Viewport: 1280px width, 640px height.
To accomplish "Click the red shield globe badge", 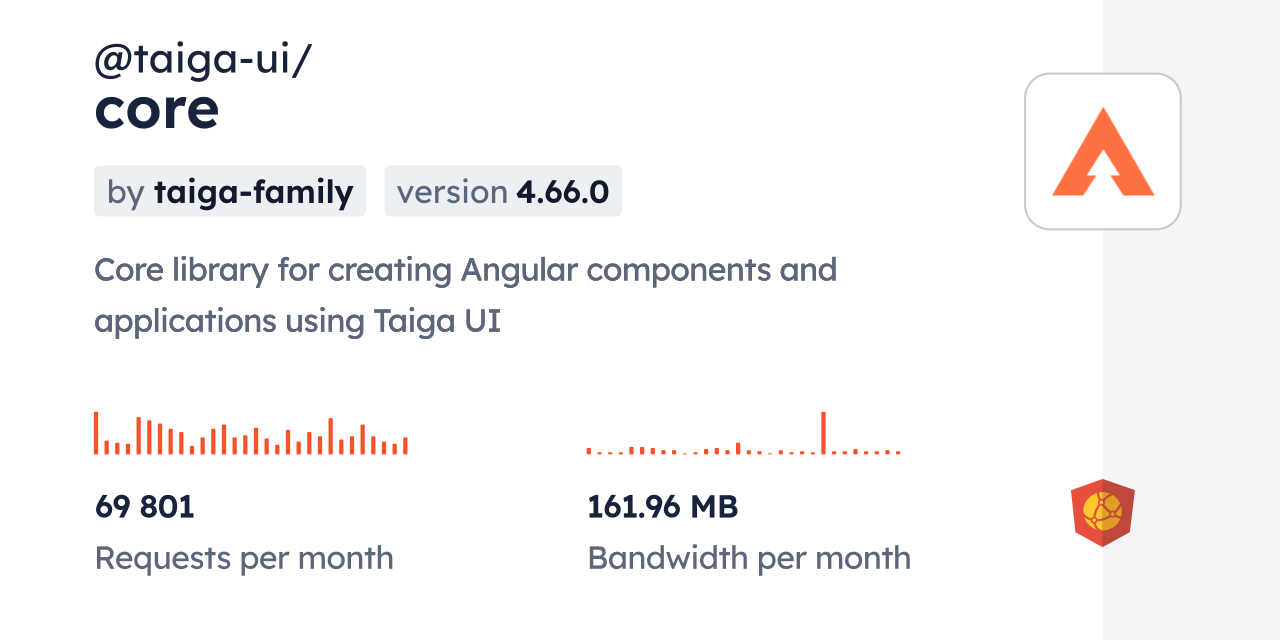I will [x=1102, y=512].
